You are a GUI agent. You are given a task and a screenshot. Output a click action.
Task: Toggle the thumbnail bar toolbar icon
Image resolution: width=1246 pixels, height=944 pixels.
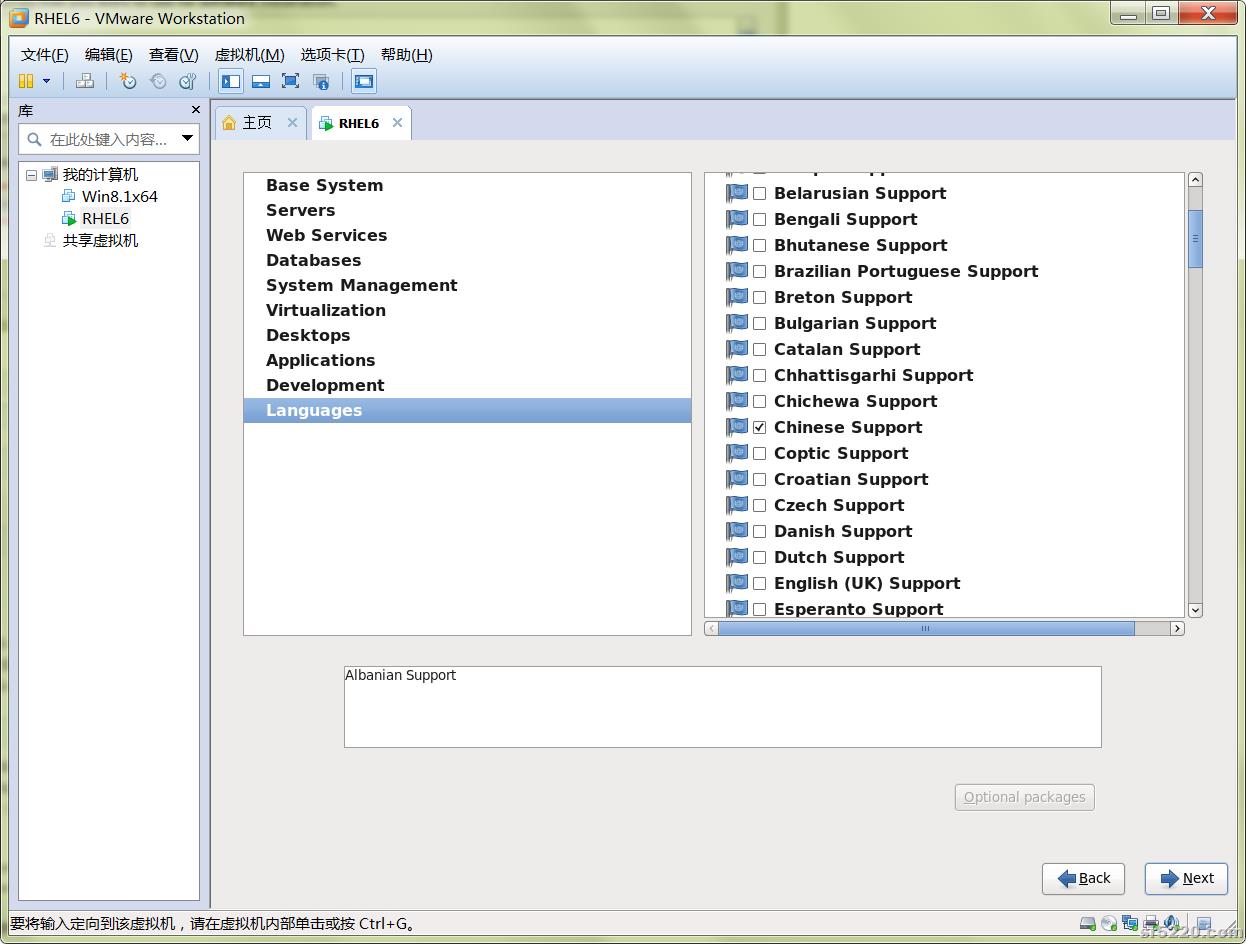coord(261,81)
